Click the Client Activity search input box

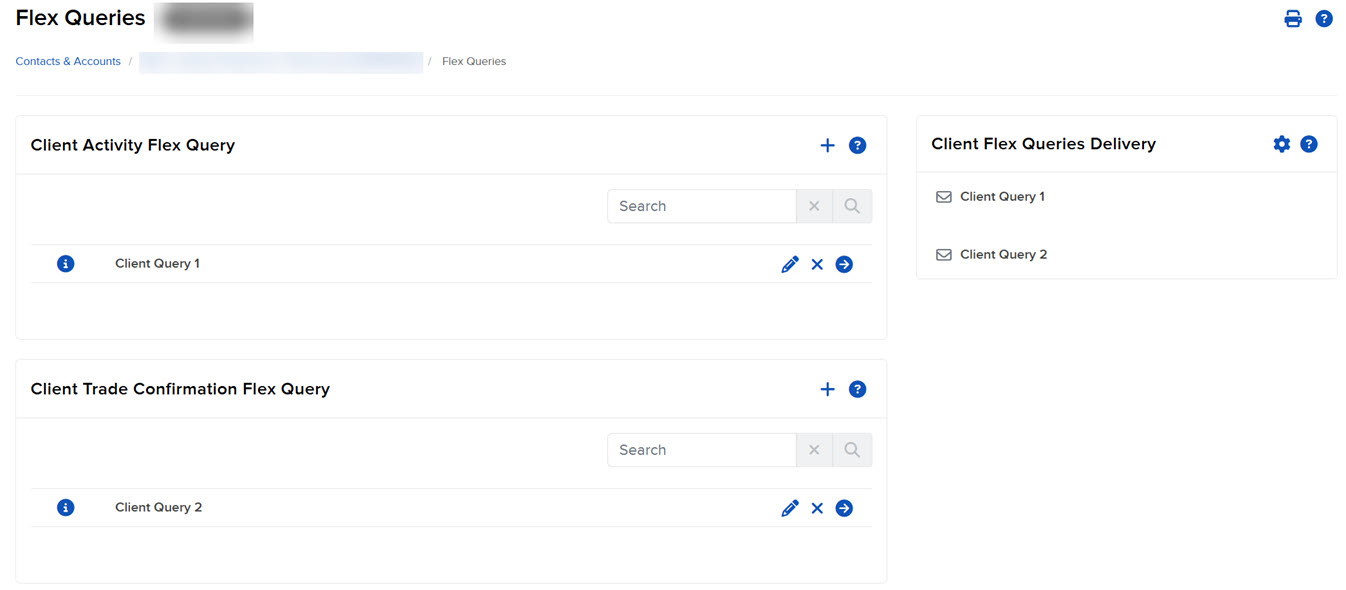pos(700,205)
